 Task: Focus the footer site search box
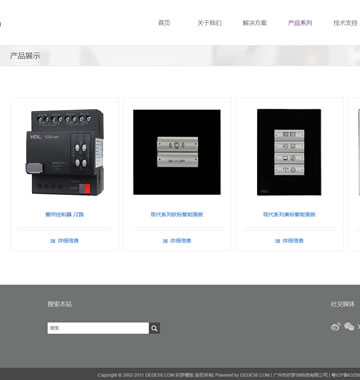point(98,328)
